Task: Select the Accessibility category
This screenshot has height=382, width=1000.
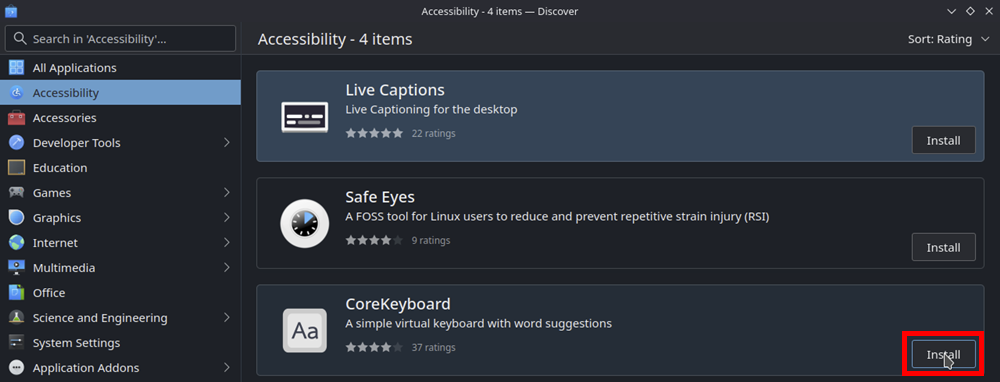Action: coord(121,93)
